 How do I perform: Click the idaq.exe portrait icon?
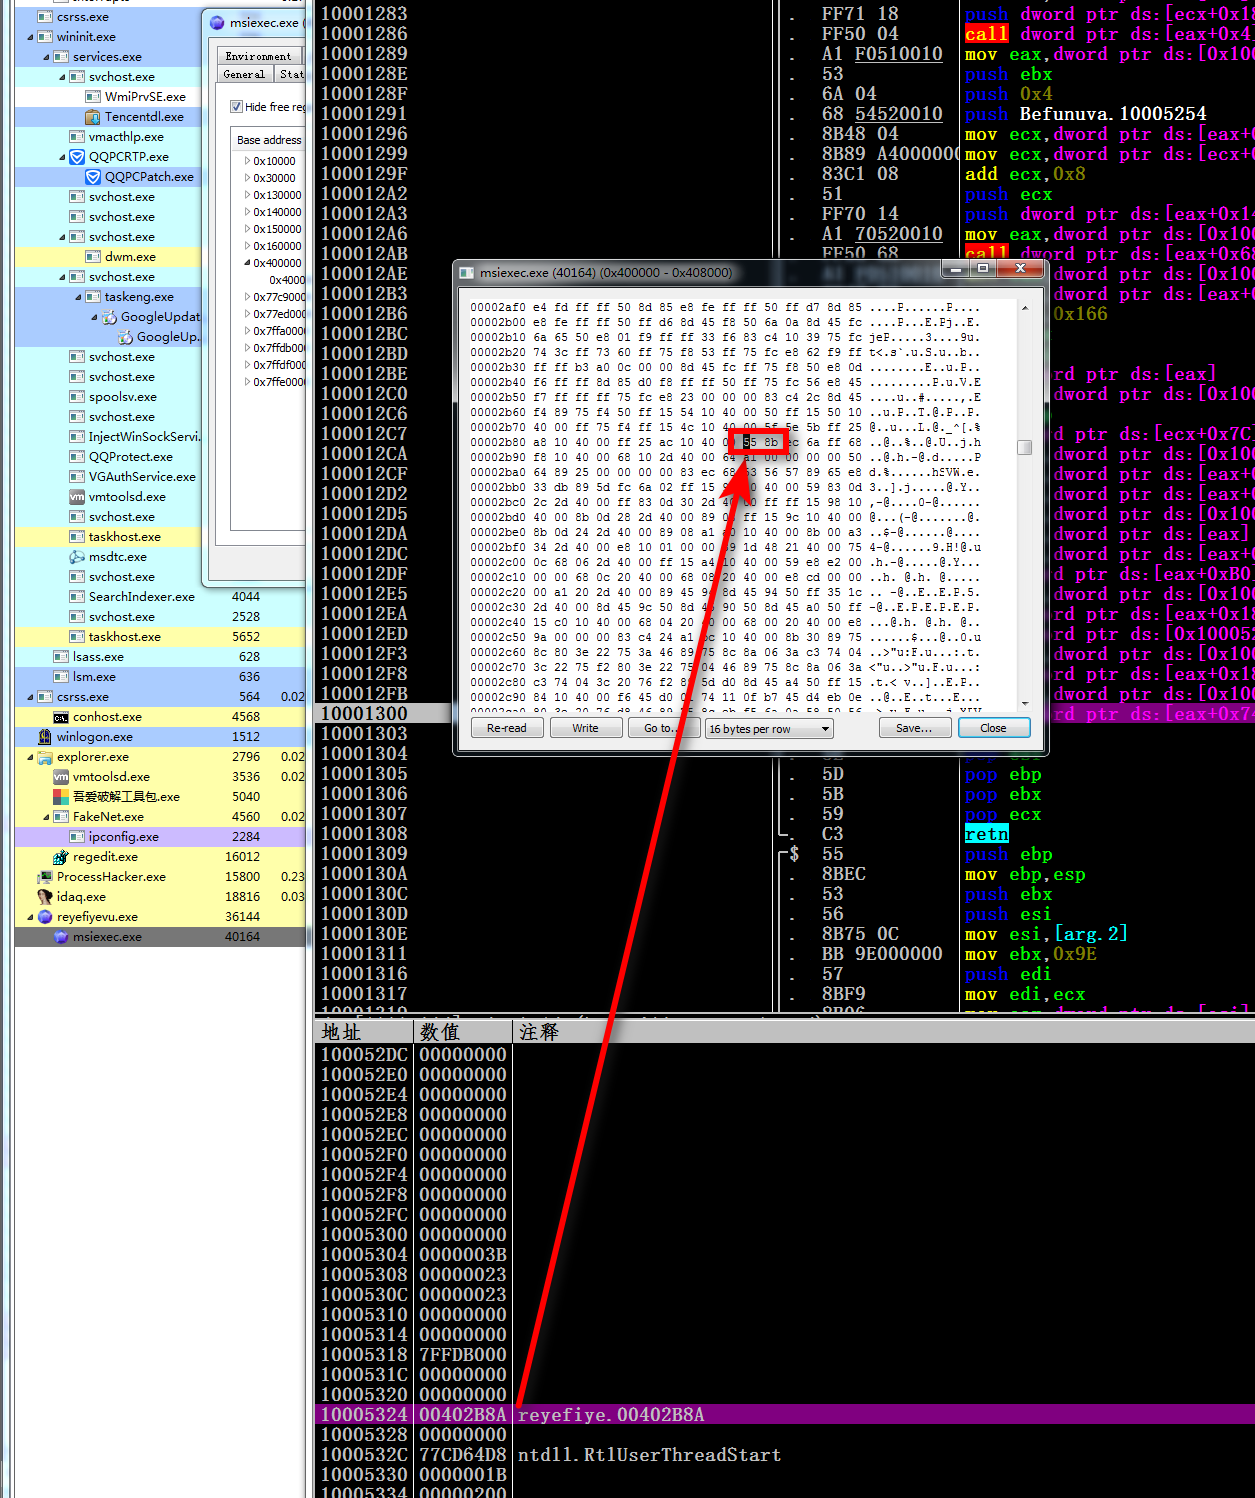tap(45, 897)
